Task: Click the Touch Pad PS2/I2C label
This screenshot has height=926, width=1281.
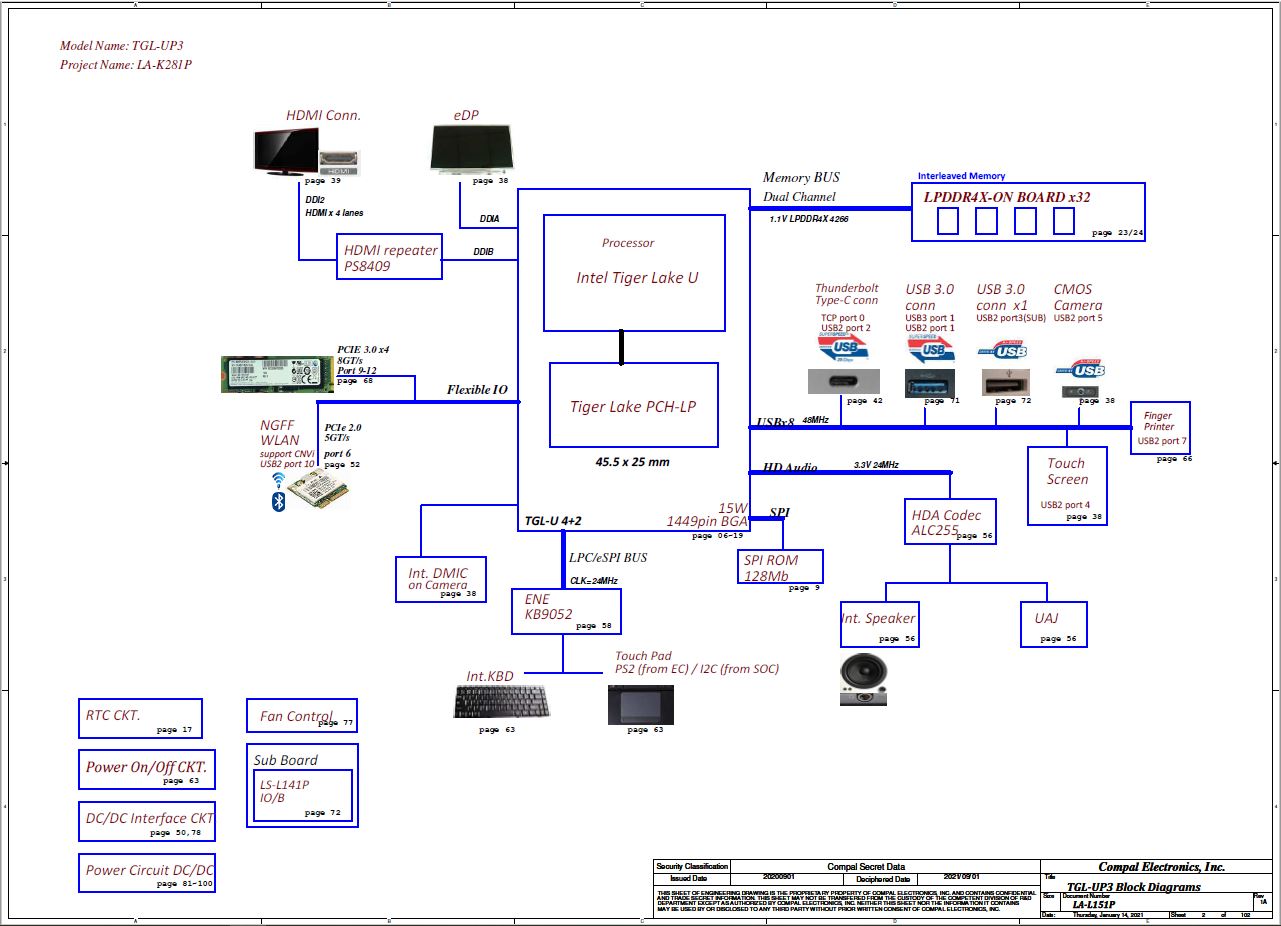Action: pos(697,662)
